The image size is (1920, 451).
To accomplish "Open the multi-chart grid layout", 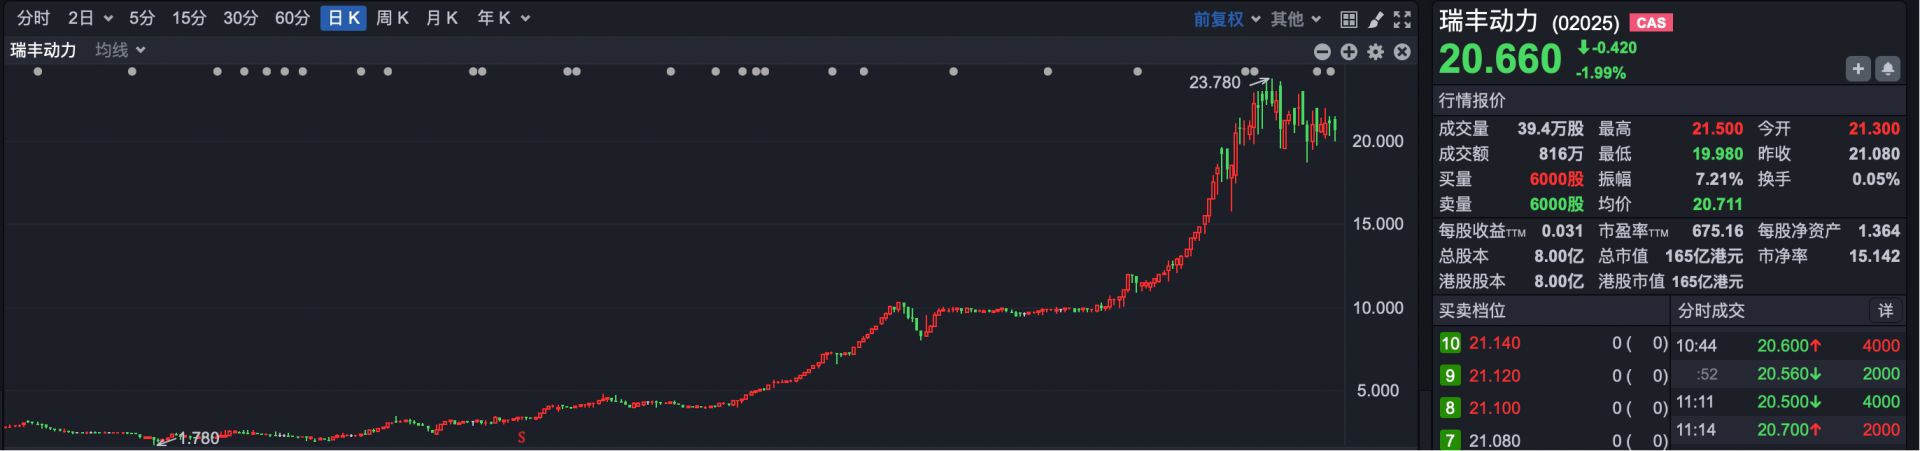I will (x=1348, y=19).
